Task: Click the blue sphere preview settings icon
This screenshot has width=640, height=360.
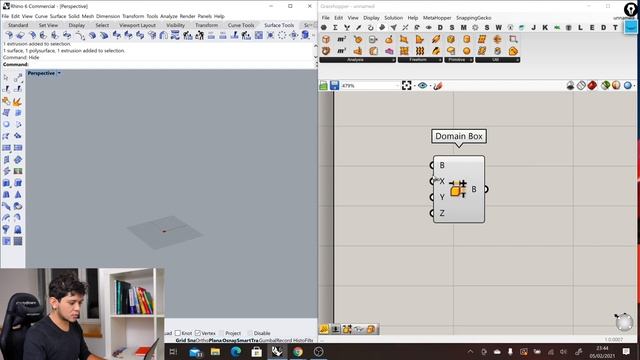Action: tap(628, 85)
